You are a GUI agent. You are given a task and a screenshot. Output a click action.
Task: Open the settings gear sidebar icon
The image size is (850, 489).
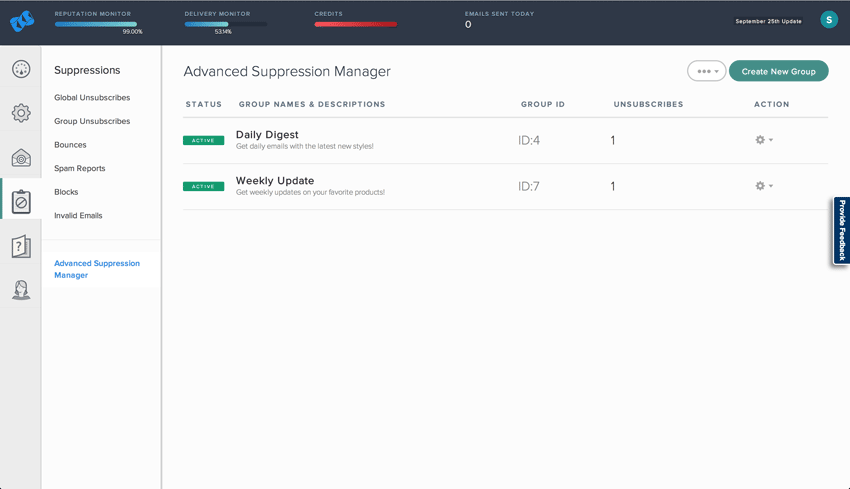pyautogui.click(x=21, y=113)
